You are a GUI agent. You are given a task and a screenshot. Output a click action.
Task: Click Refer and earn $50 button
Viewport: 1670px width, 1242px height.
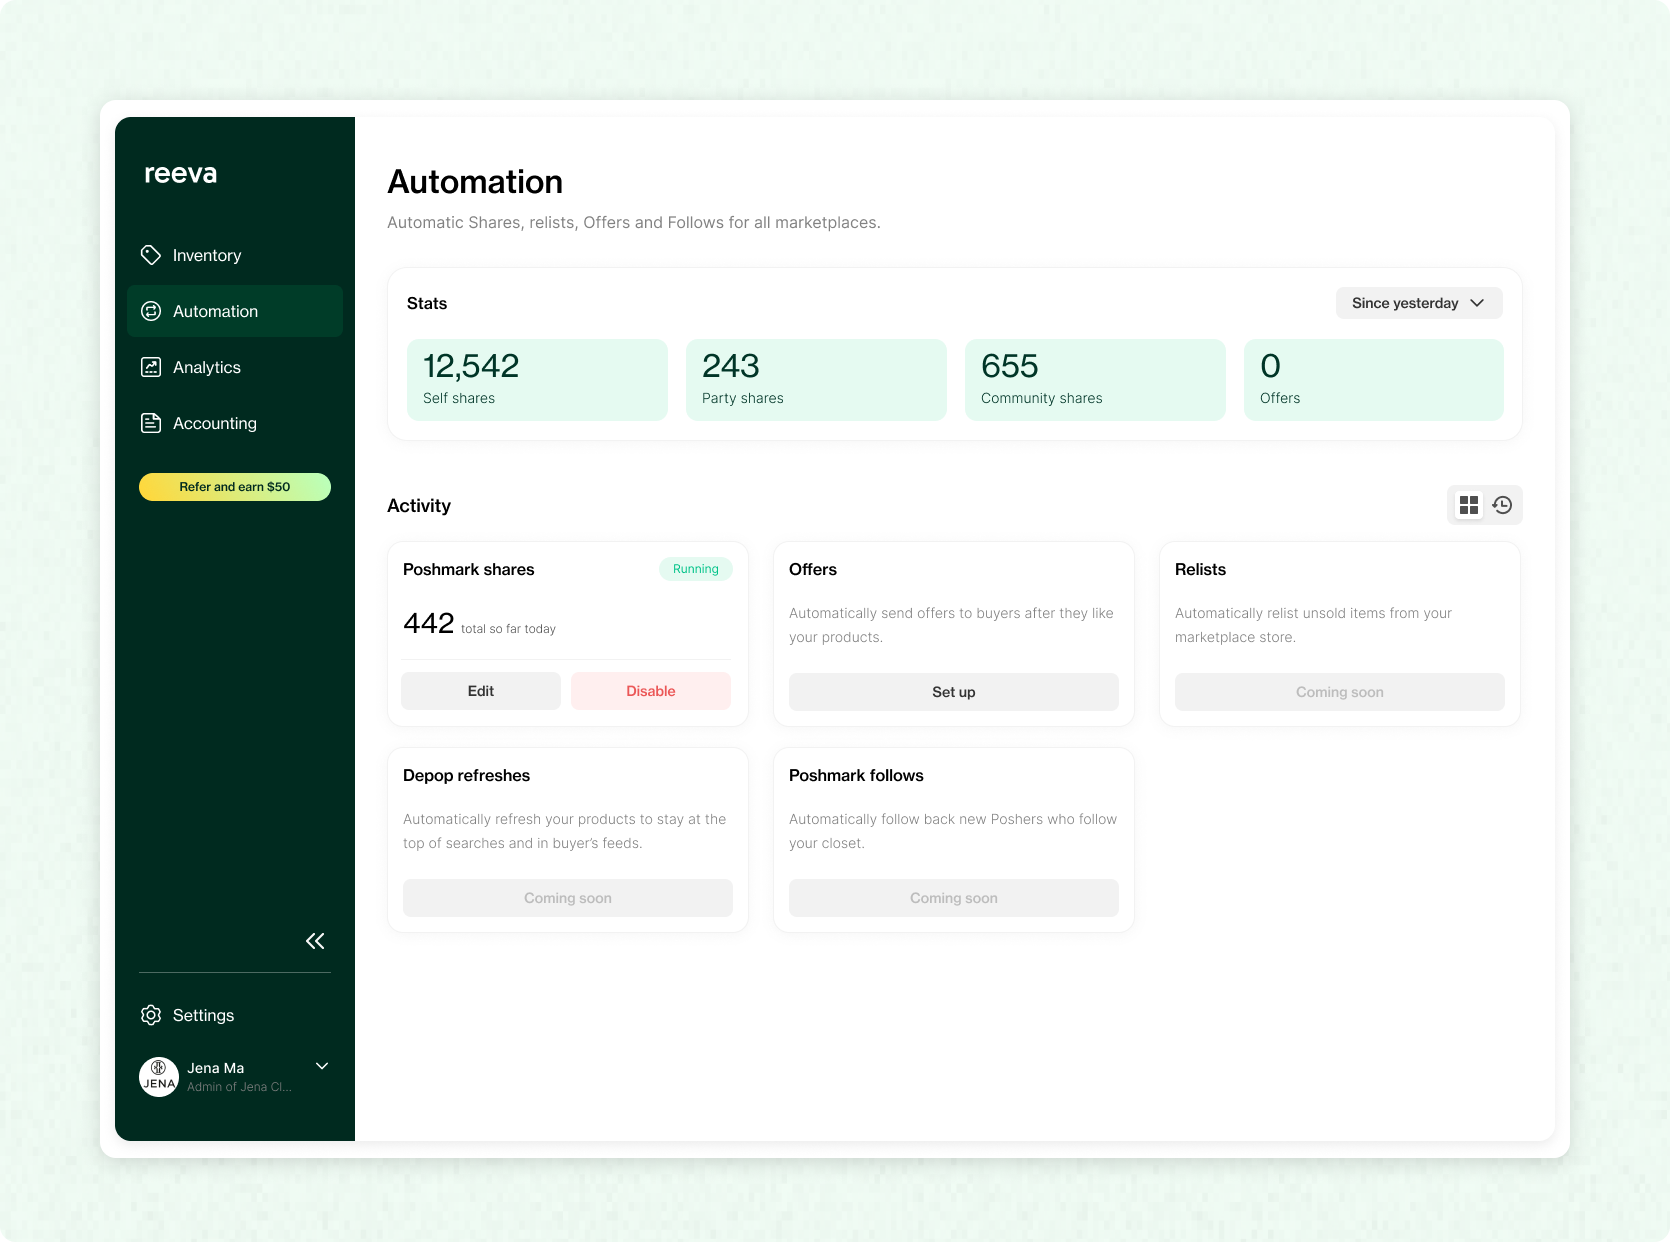(x=235, y=487)
